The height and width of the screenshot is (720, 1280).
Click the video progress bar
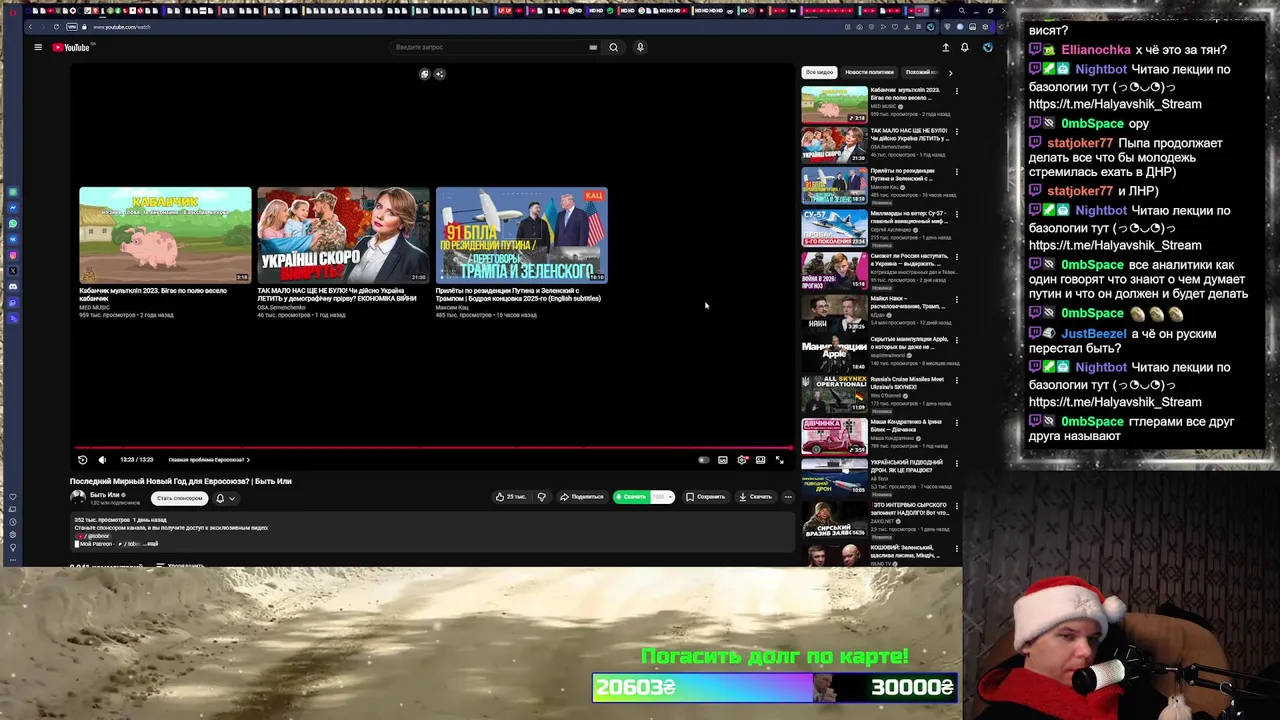coord(433,448)
